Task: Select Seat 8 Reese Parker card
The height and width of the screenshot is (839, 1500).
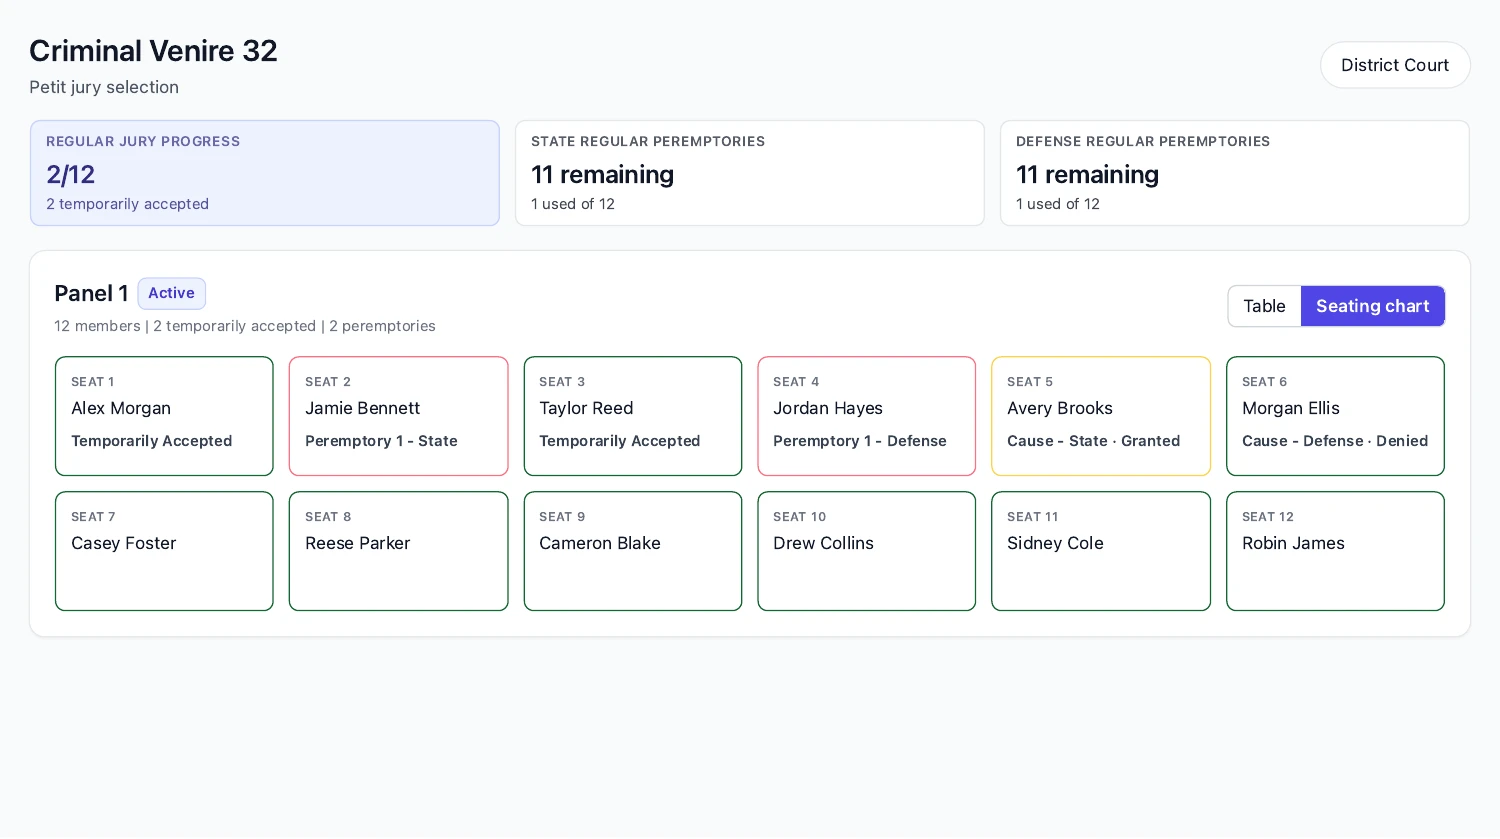Action: point(398,551)
